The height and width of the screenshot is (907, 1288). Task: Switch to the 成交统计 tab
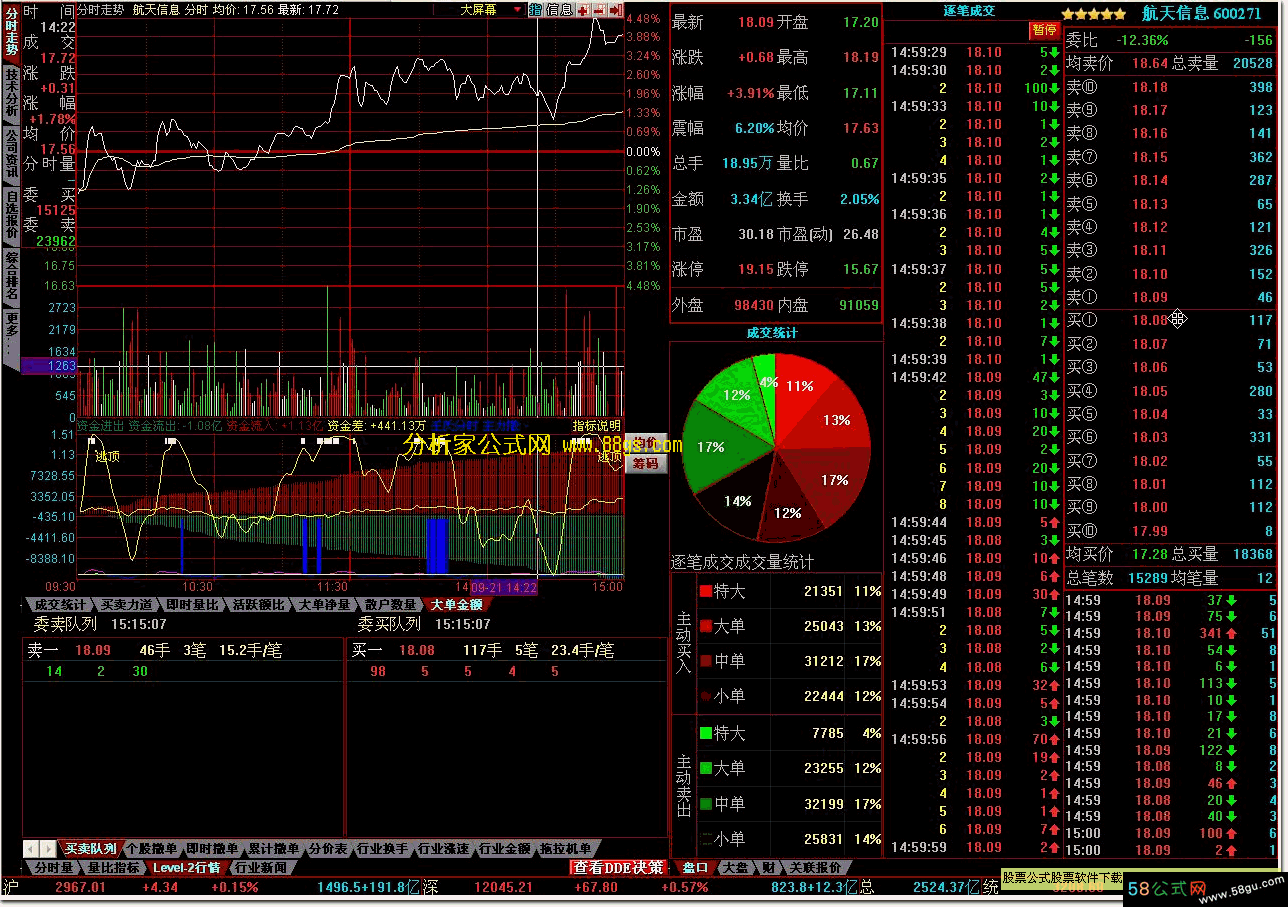pyautogui.click(x=59, y=604)
